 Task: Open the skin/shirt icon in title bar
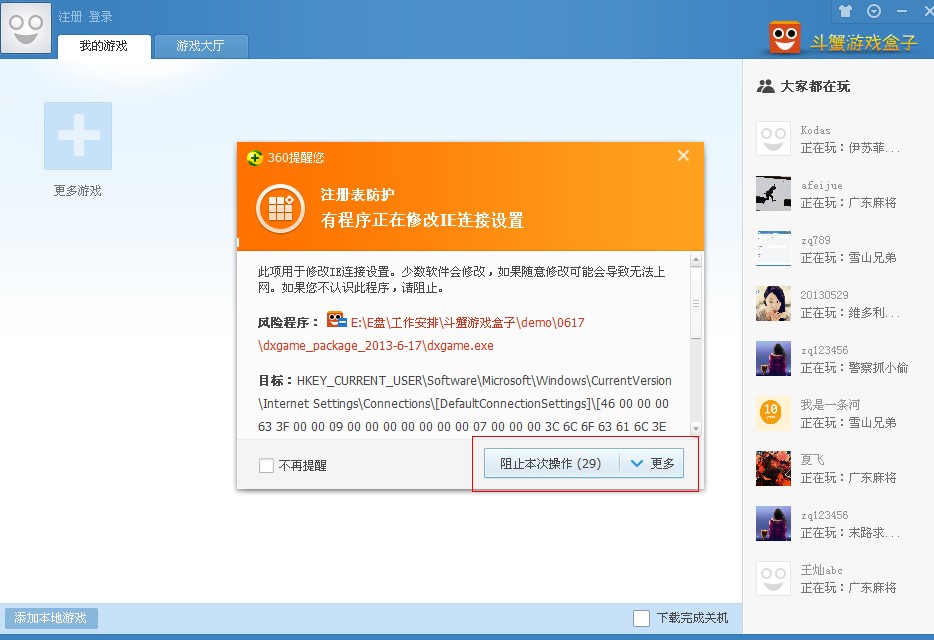845,11
